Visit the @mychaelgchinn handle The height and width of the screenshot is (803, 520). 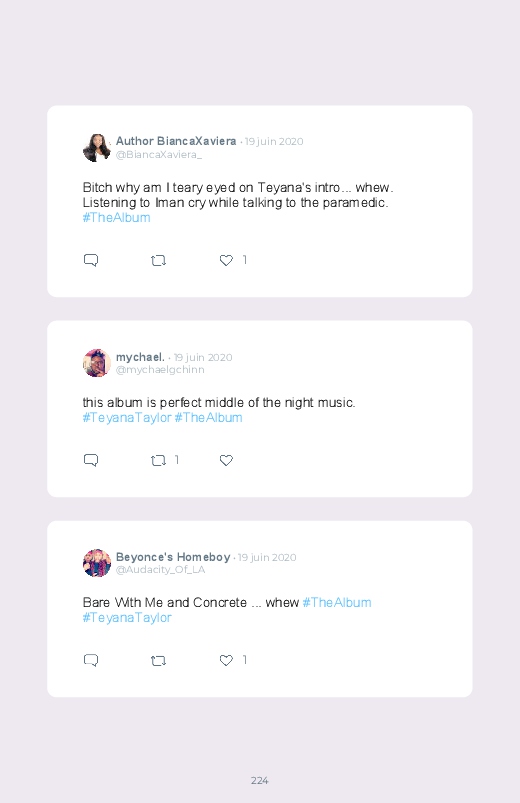point(160,370)
